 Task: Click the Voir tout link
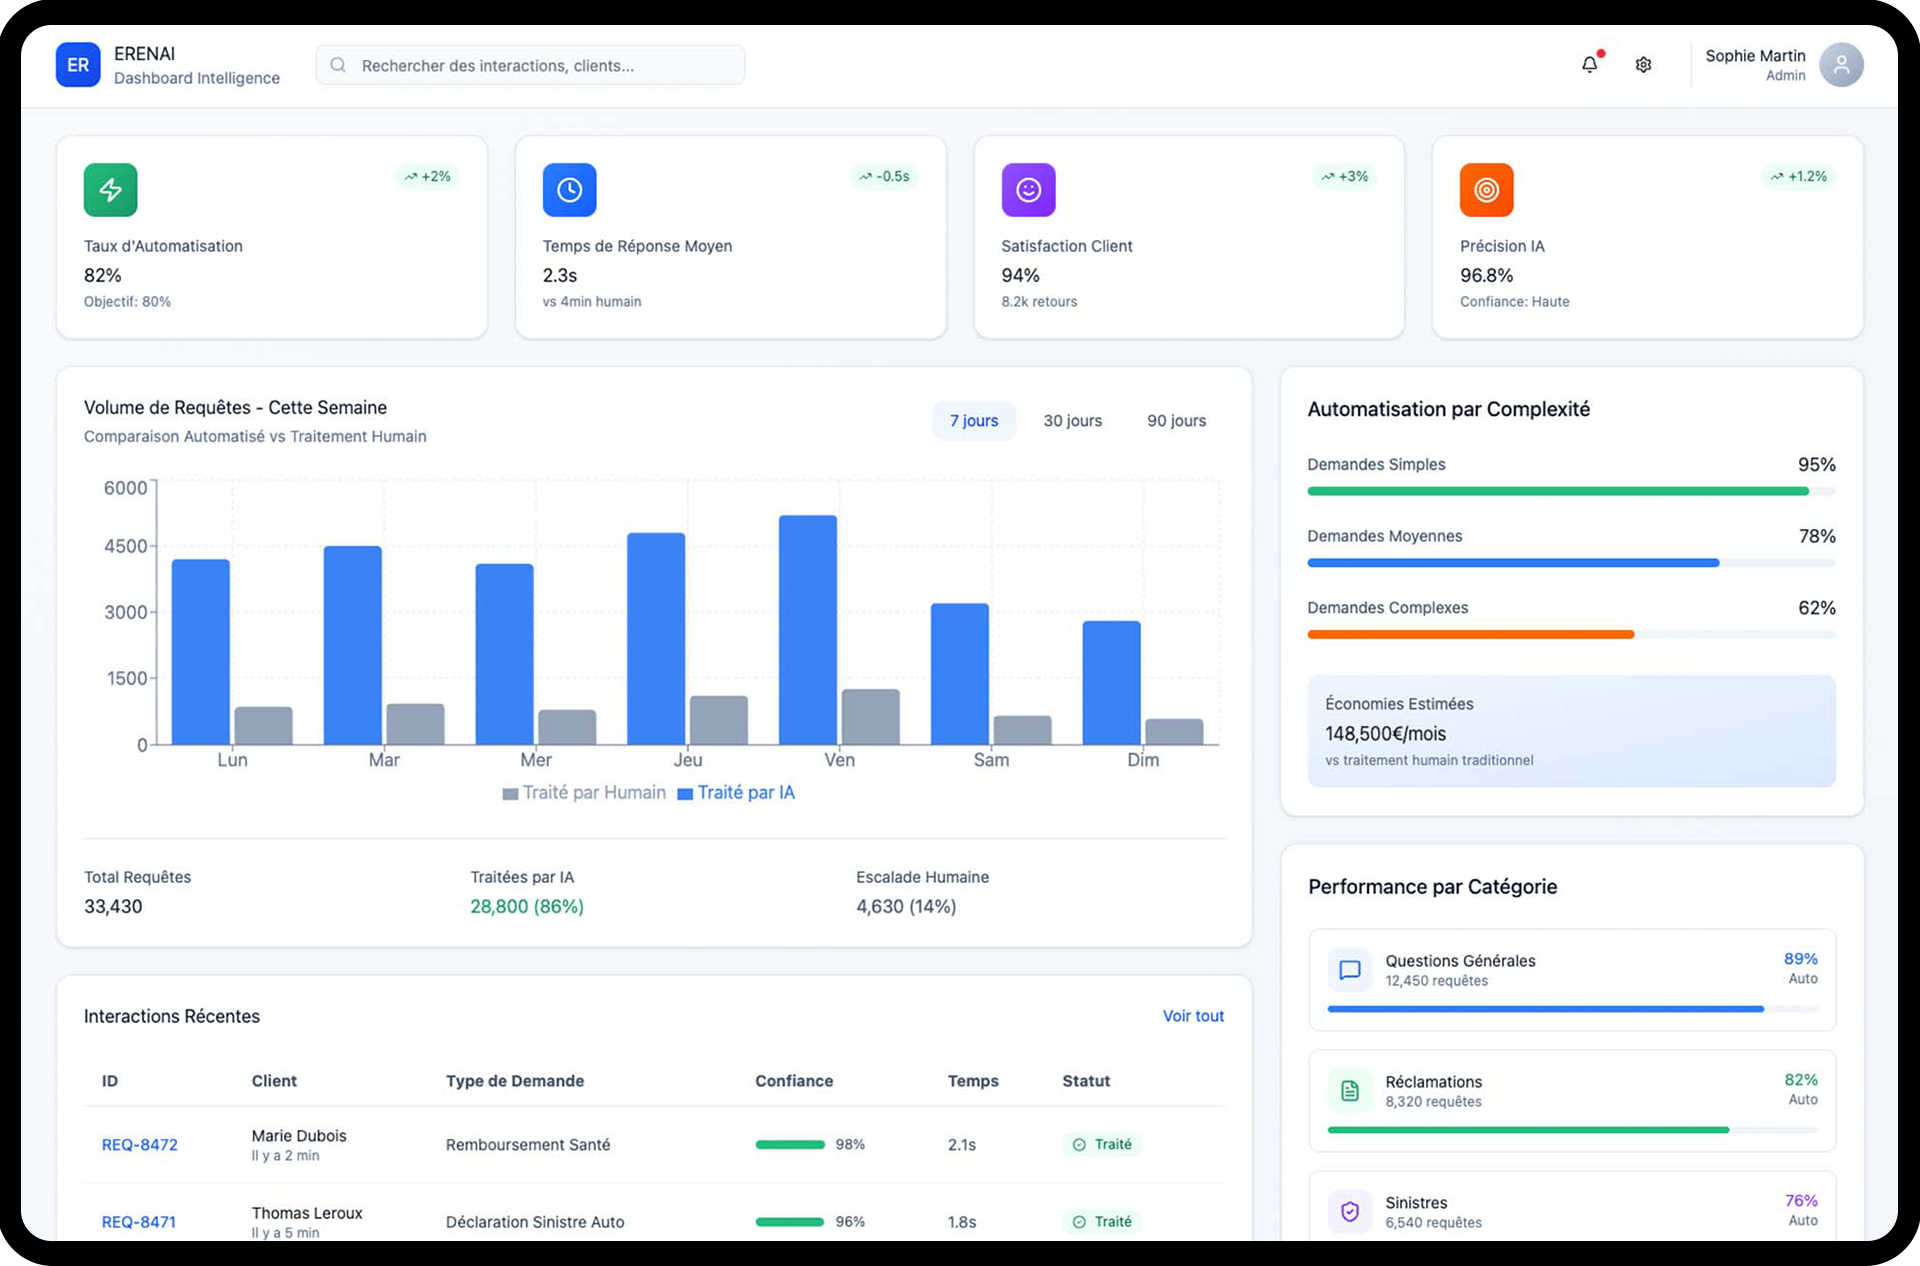(1192, 1016)
